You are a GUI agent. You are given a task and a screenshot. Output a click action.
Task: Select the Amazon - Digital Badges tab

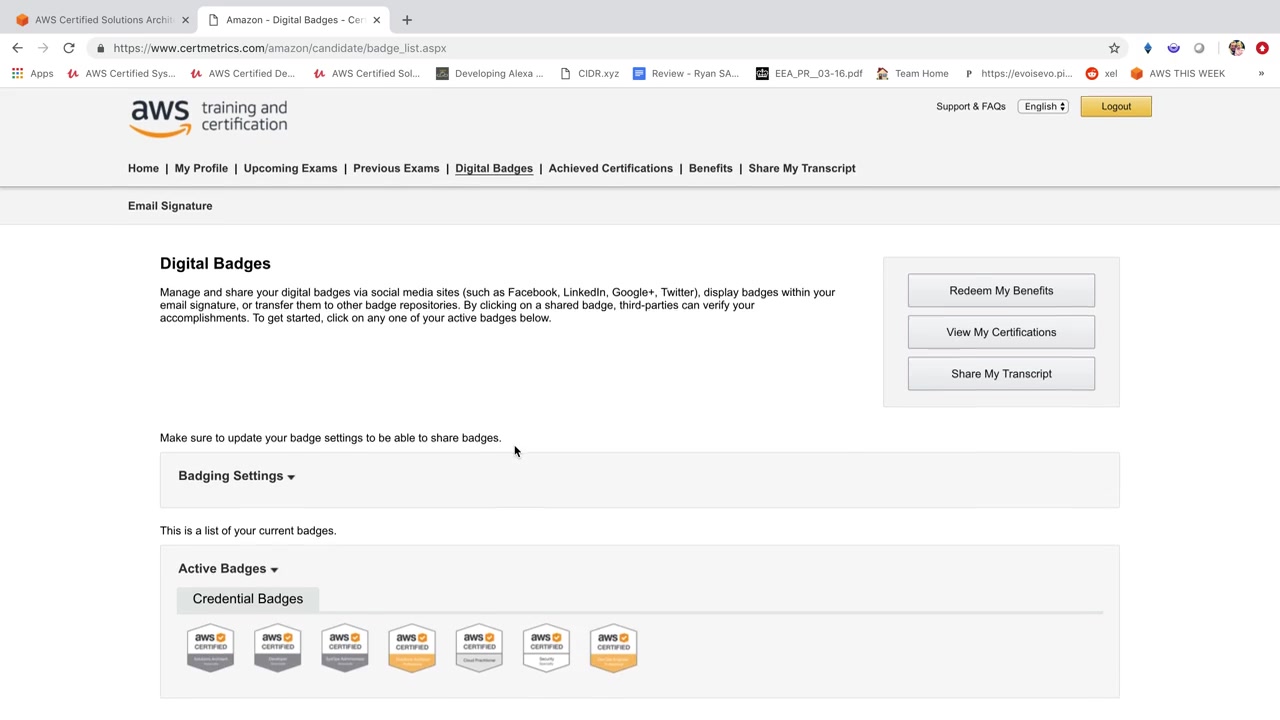(x=292, y=20)
